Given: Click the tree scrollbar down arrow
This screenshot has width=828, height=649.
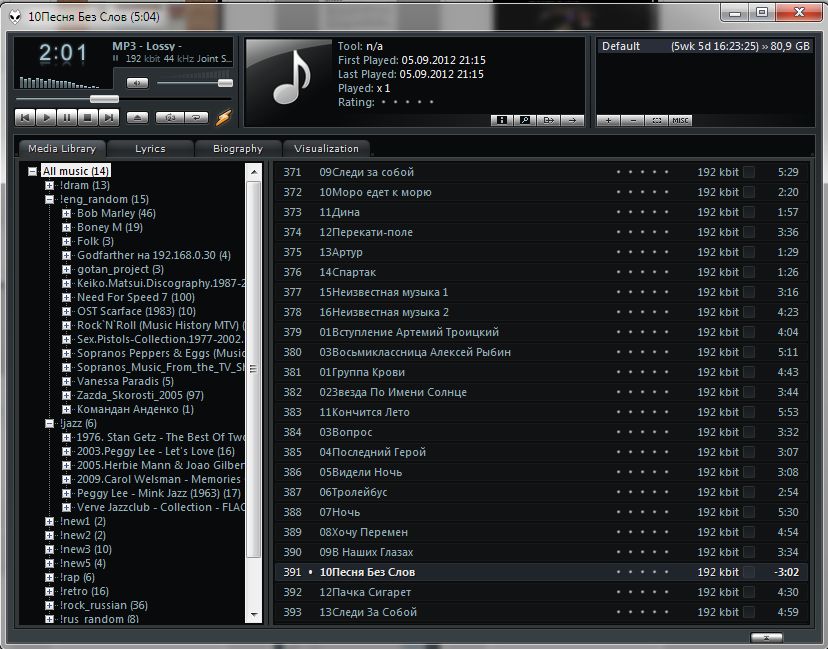Looking at the screenshot, I should (254, 615).
